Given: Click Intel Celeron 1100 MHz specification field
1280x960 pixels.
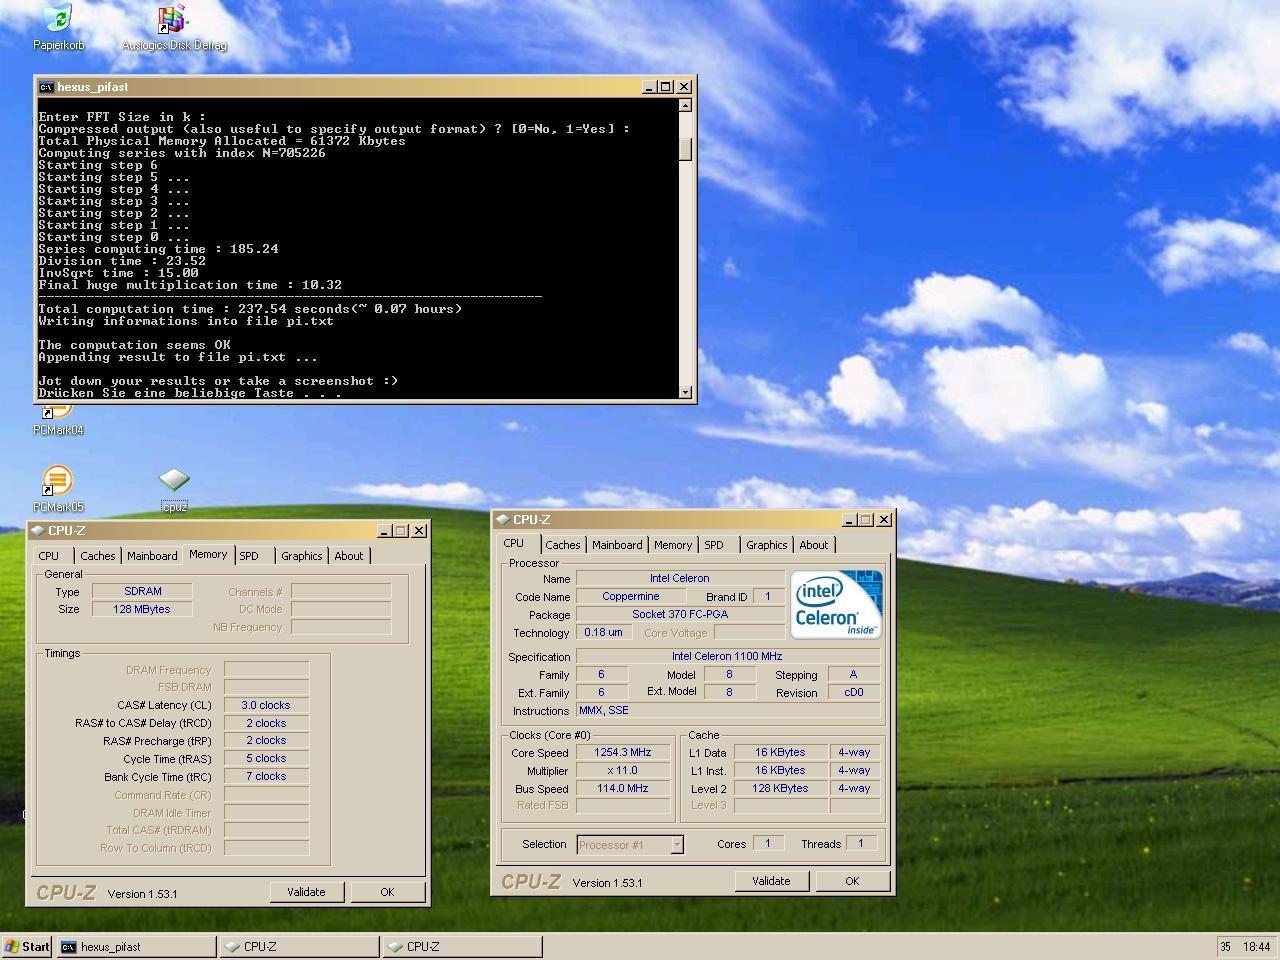Looking at the screenshot, I should [x=727, y=656].
